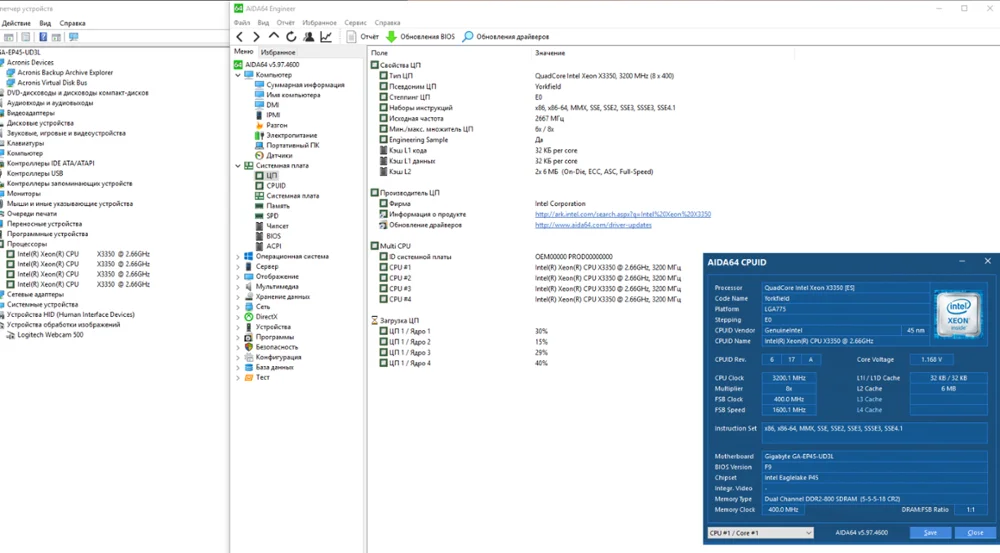Screen dimensions: 1000x553
Task: Select CPUID in the left tree
Action: 276,186
